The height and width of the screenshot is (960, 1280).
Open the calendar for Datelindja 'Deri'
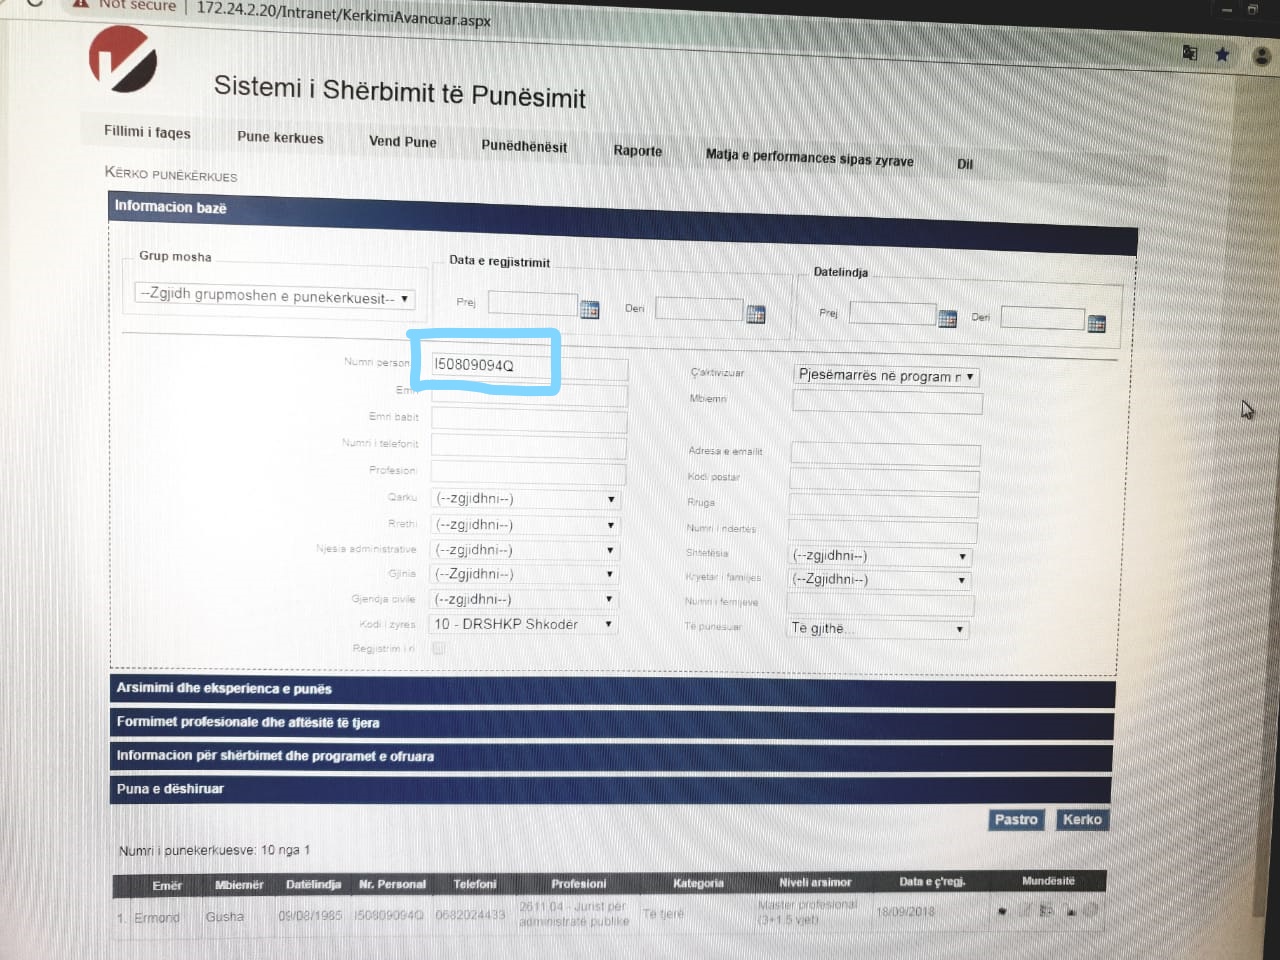pyautogui.click(x=1096, y=324)
